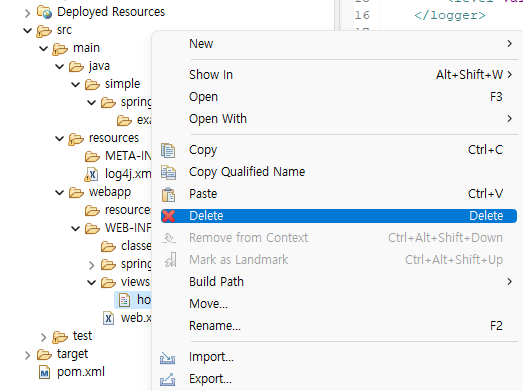
Task: Select the Copy menu entry text
Action: tap(203, 150)
